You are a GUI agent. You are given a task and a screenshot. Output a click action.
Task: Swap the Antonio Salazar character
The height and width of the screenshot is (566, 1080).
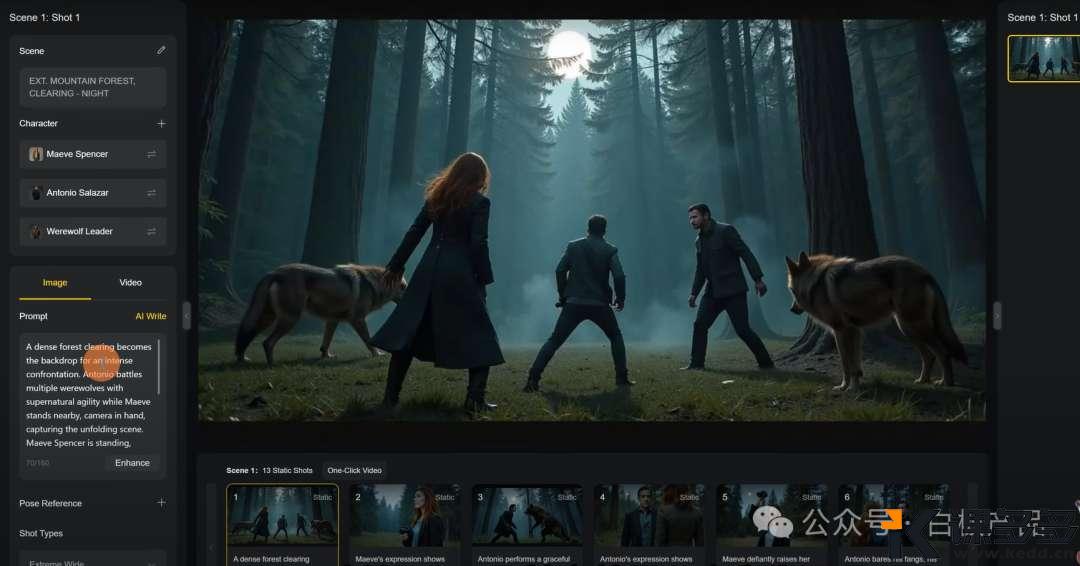[151, 193]
